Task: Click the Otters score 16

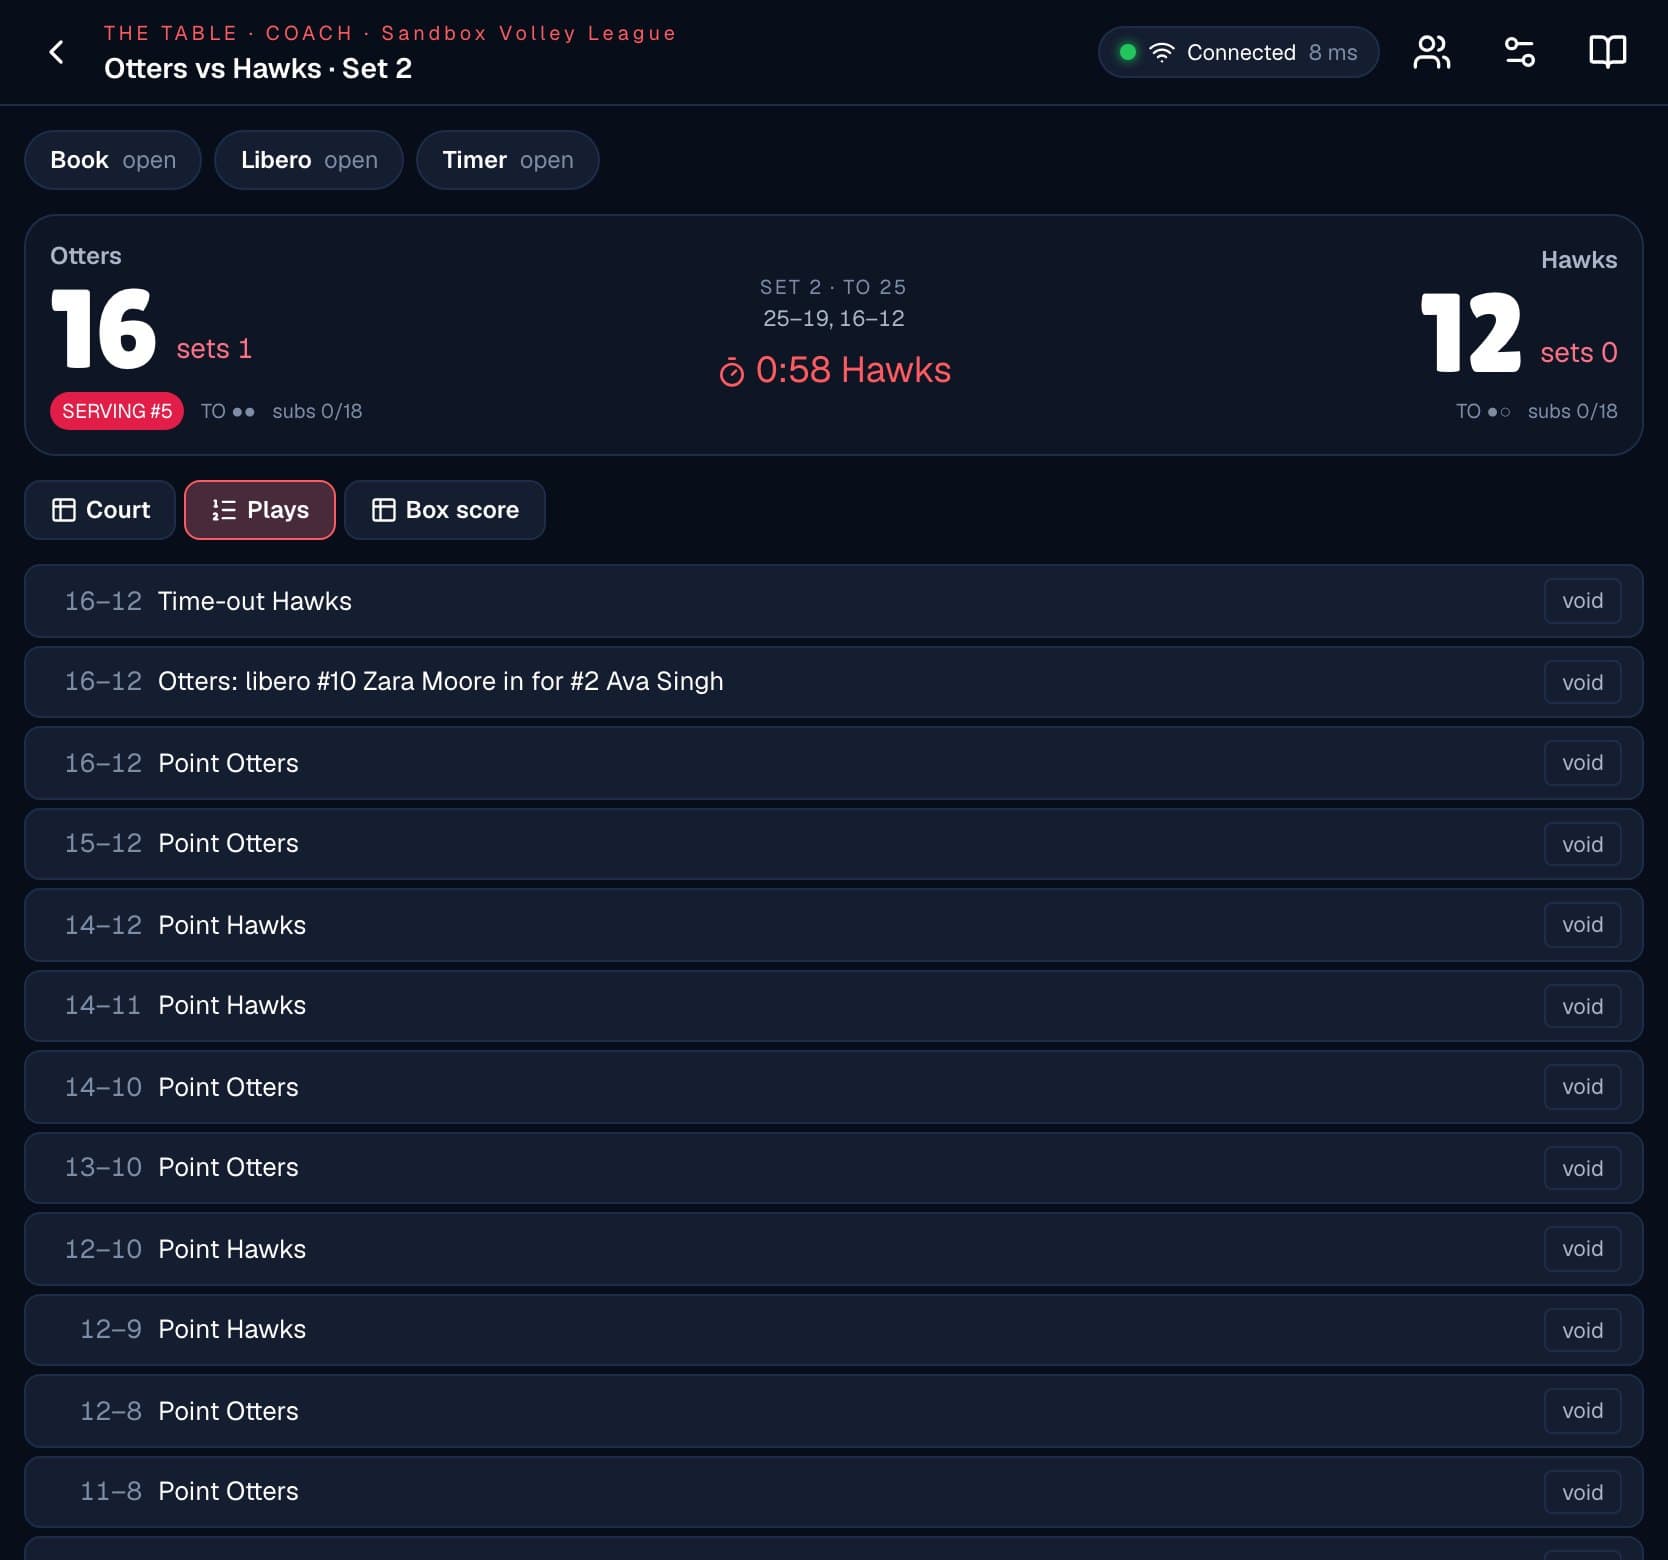Action: pyautogui.click(x=104, y=328)
